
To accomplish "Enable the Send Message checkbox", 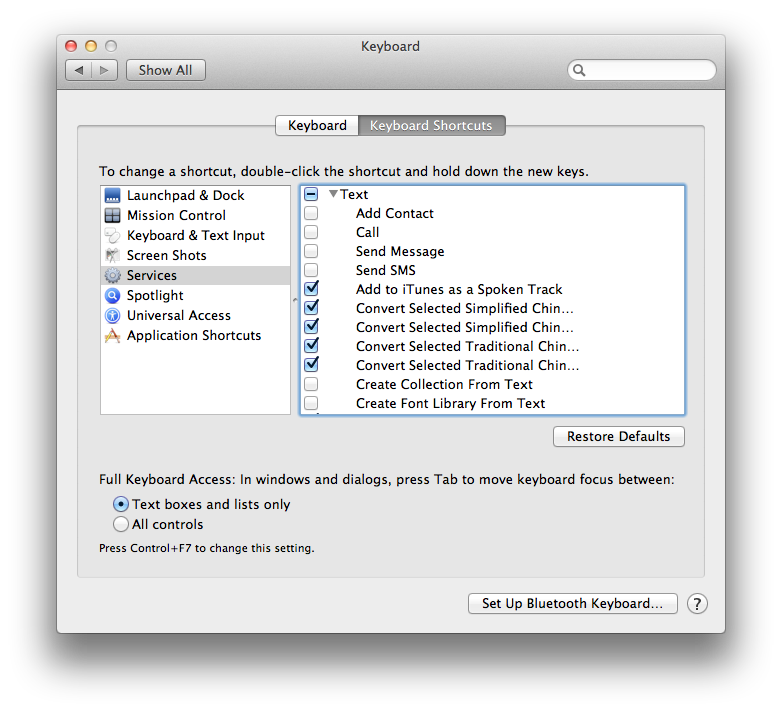I will [311, 251].
